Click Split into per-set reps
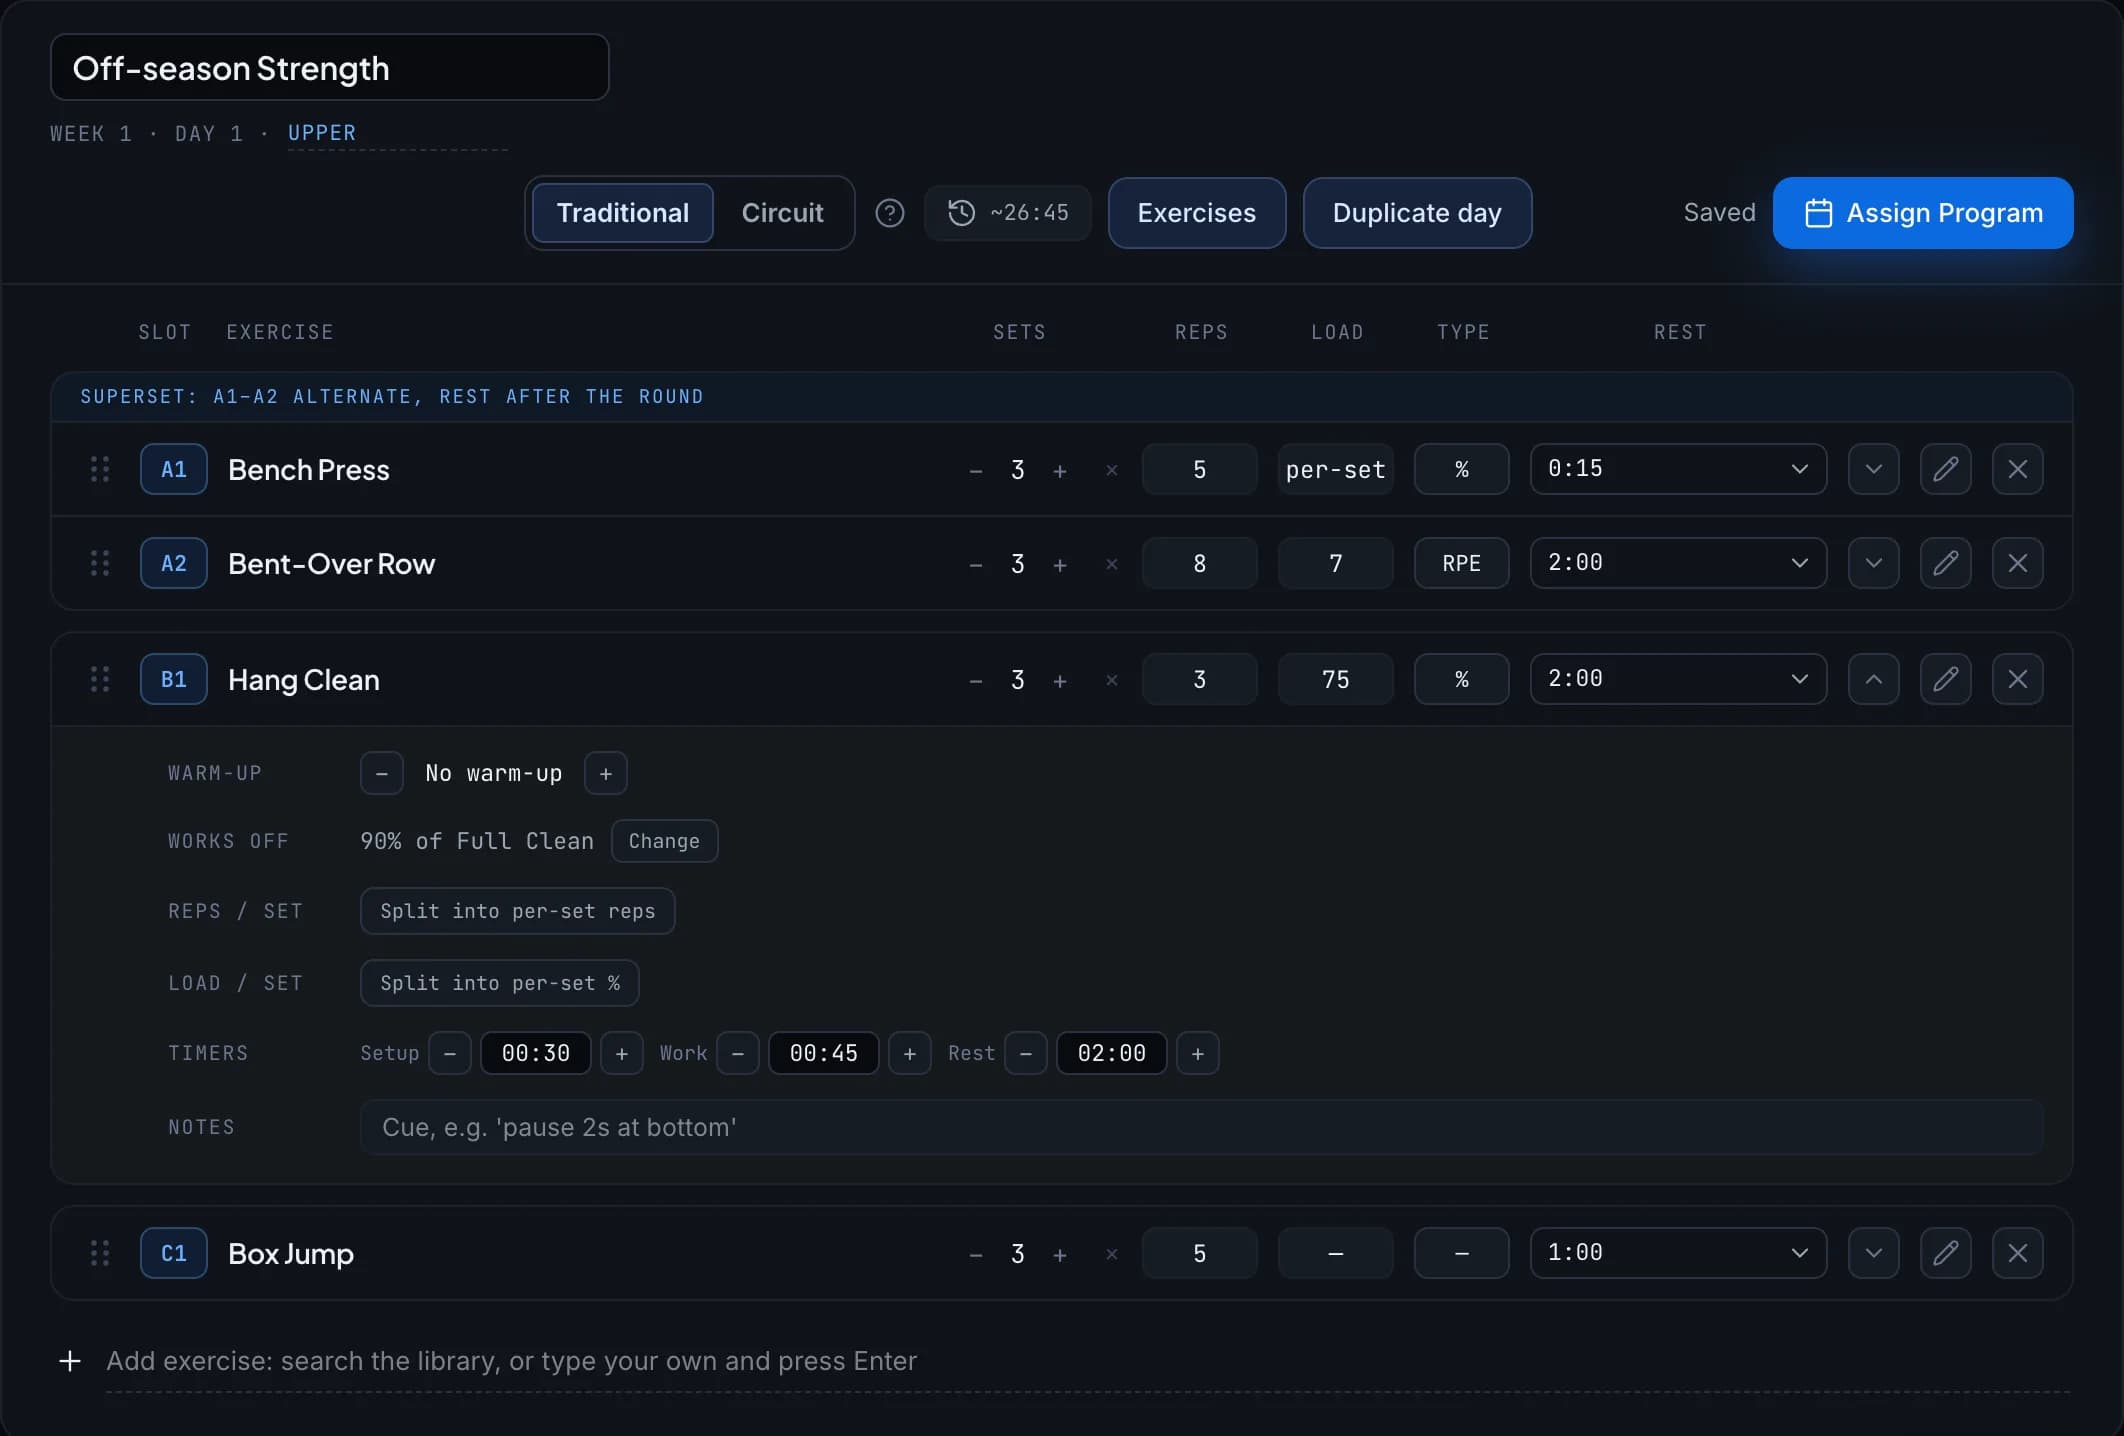2124x1436 pixels. [x=517, y=911]
